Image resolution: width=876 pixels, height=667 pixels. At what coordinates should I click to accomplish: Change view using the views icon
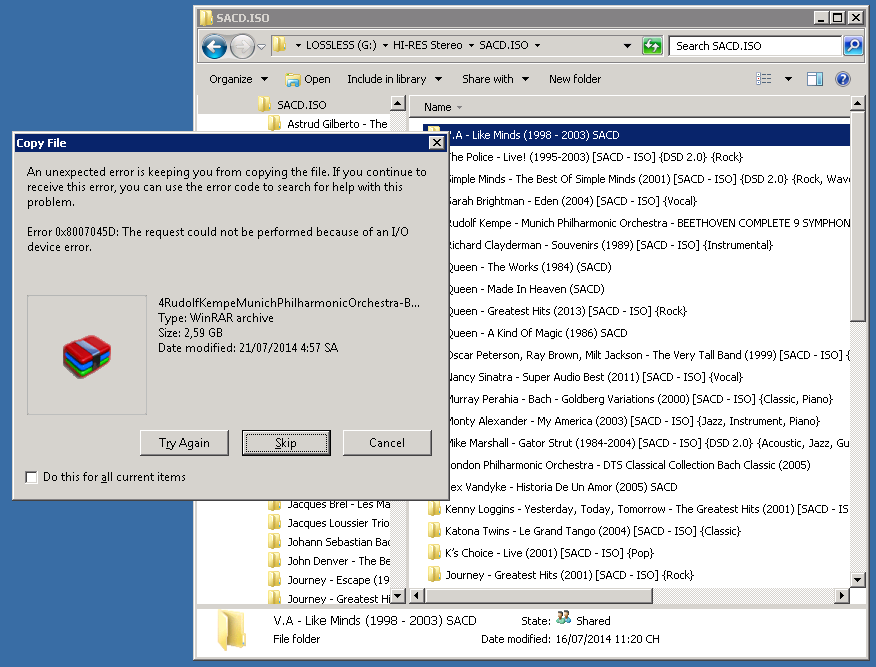764,79
